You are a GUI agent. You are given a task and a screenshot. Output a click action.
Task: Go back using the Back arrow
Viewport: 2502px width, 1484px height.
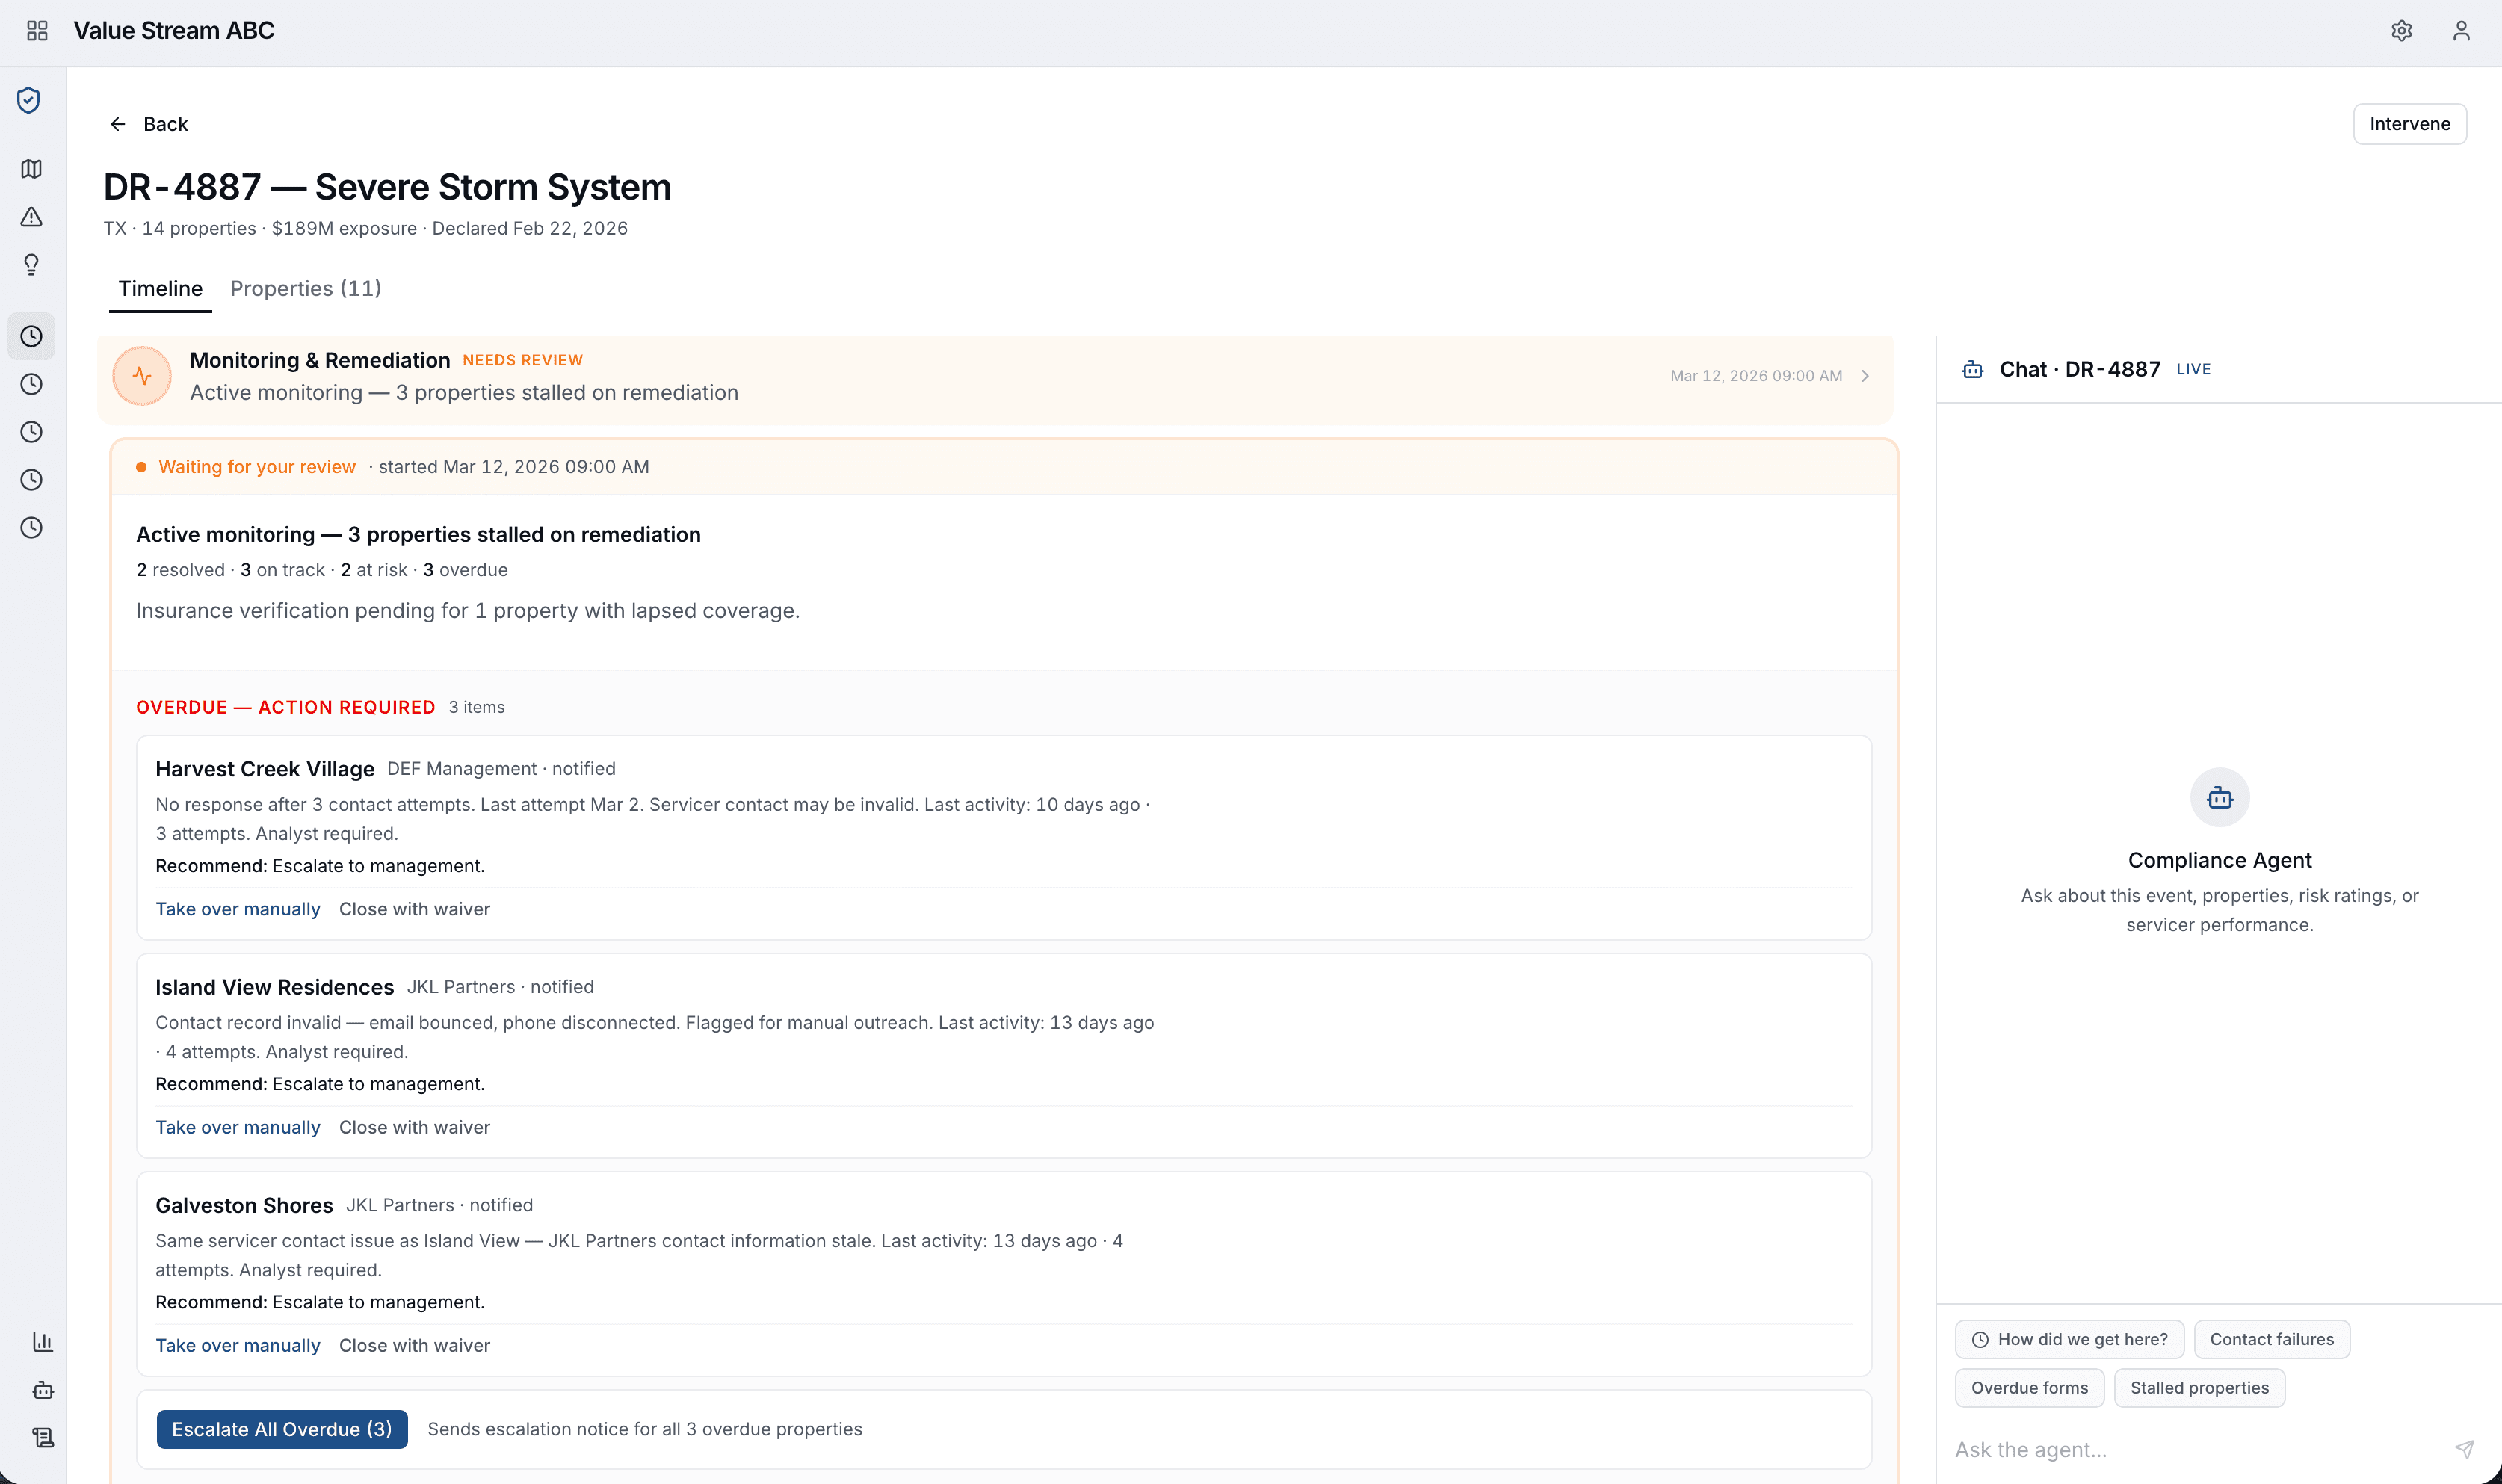148,124
